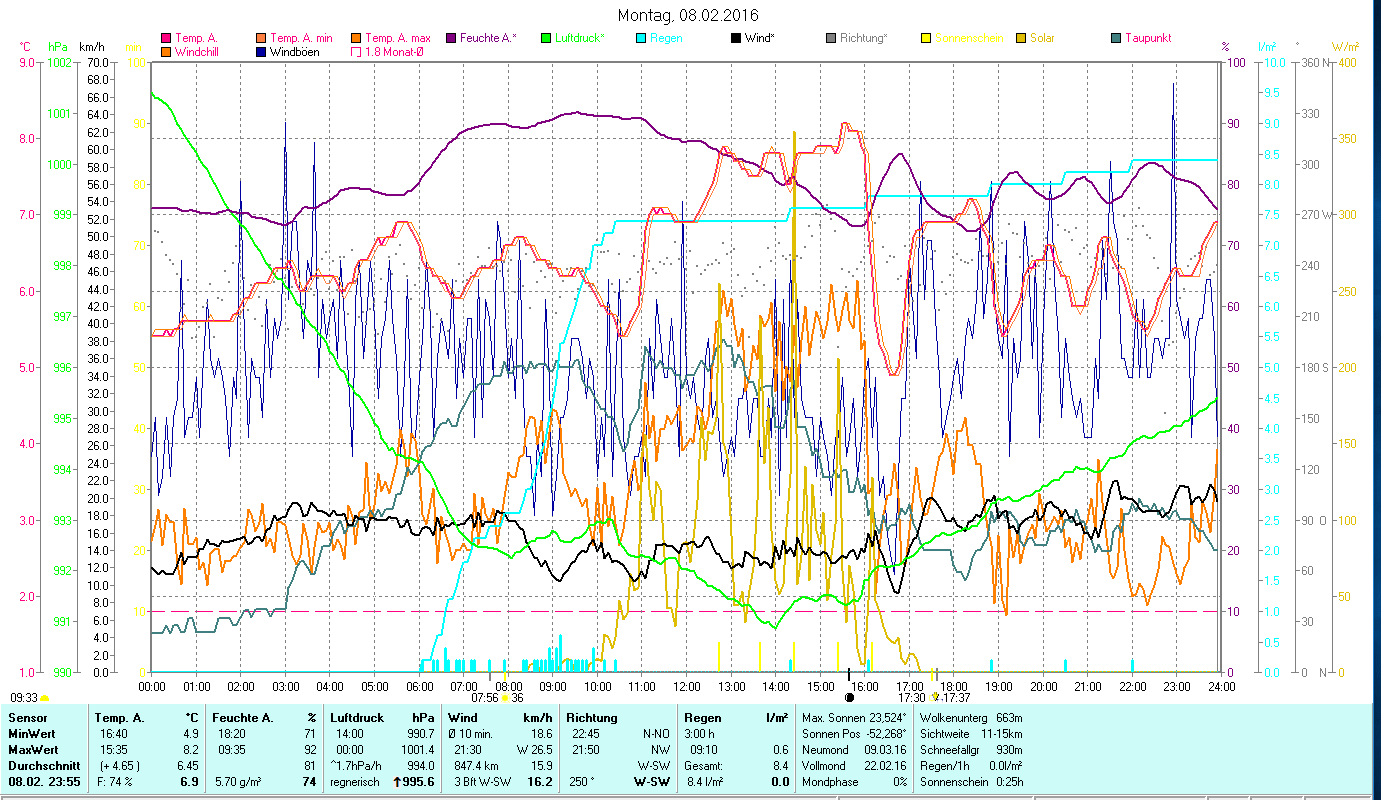
Task: Click the outlined 1.8 Monat-Ø legend box
Action: [356, 51]
